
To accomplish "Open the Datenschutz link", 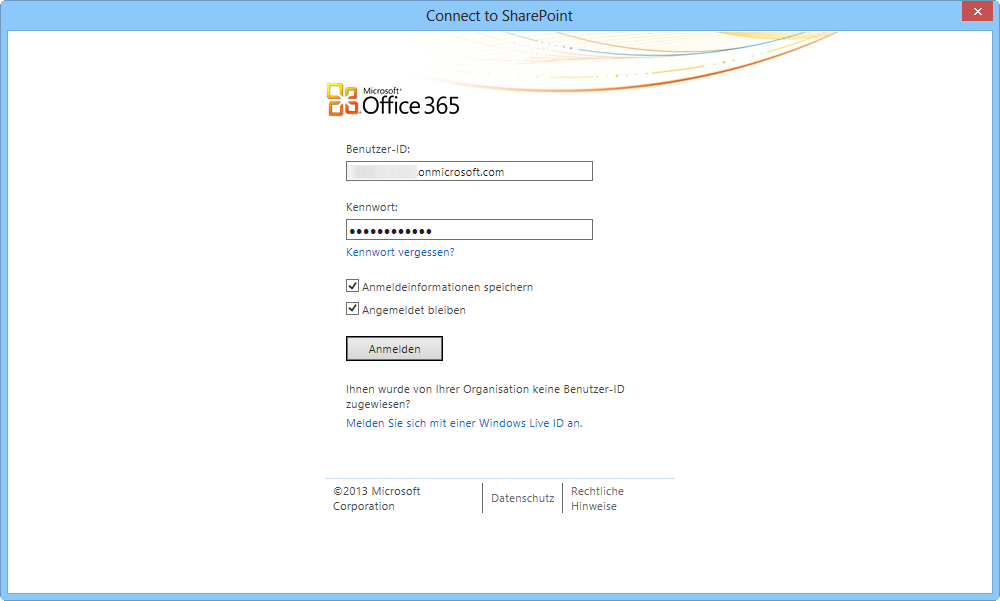I will click(x=522, y=498).
